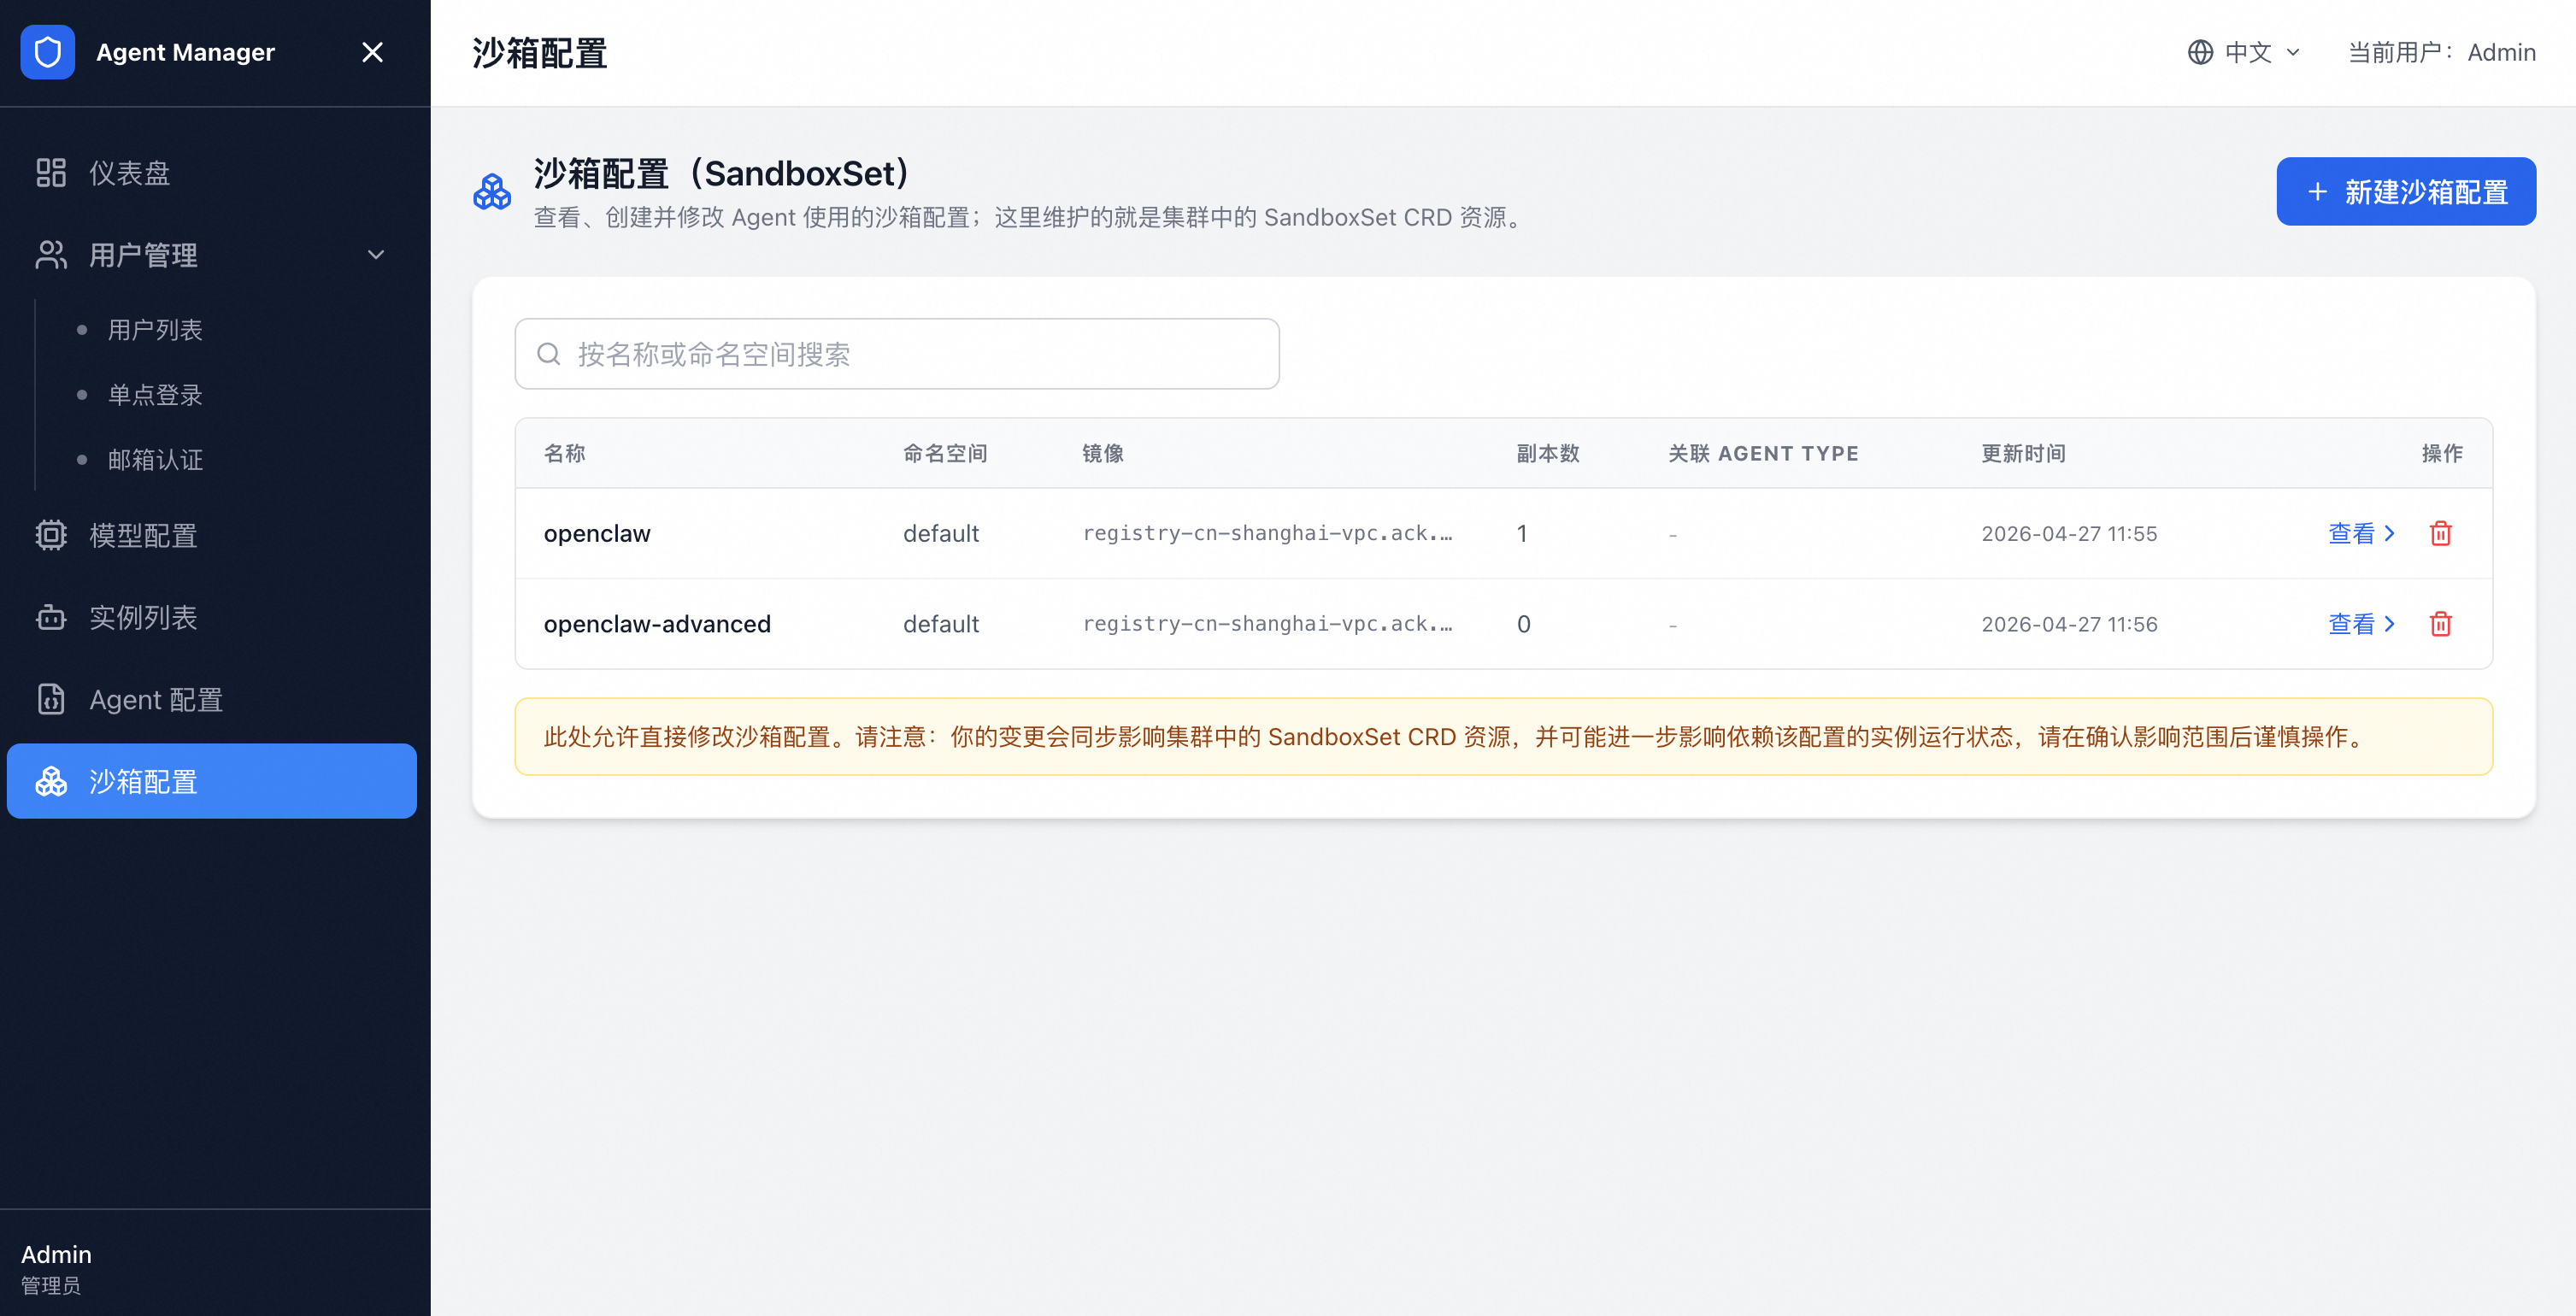Click the 实例列表 robot icon

(51, 618)
